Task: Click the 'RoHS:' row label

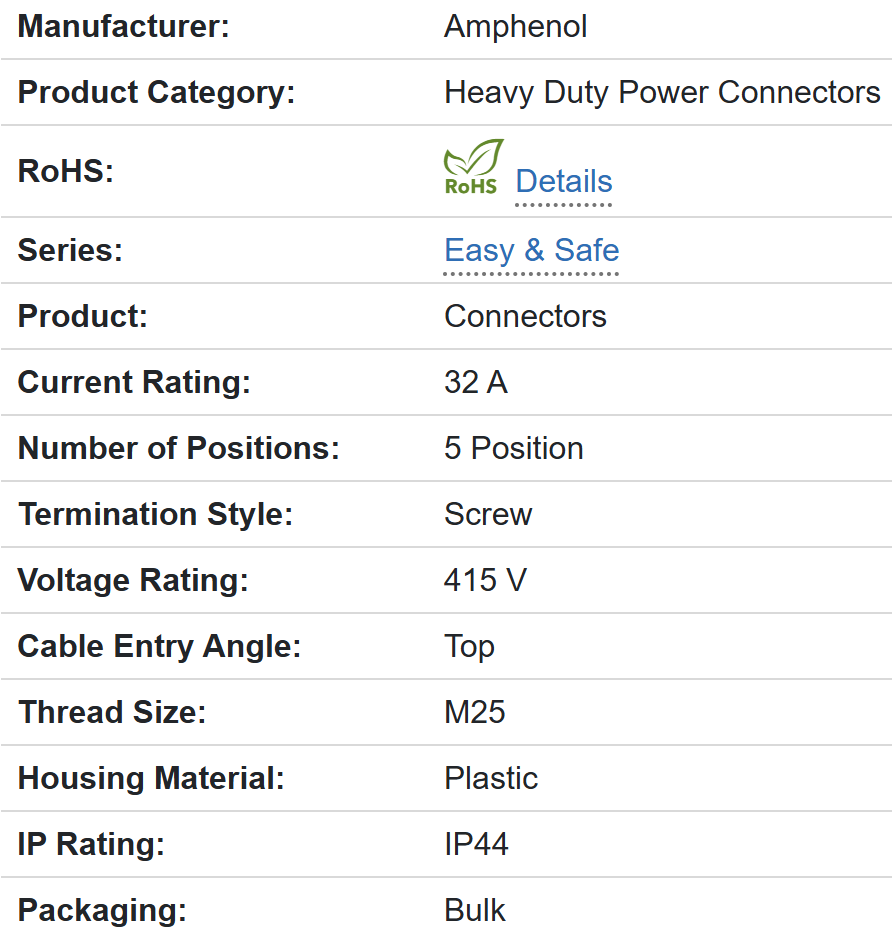Action: point(66,171)
